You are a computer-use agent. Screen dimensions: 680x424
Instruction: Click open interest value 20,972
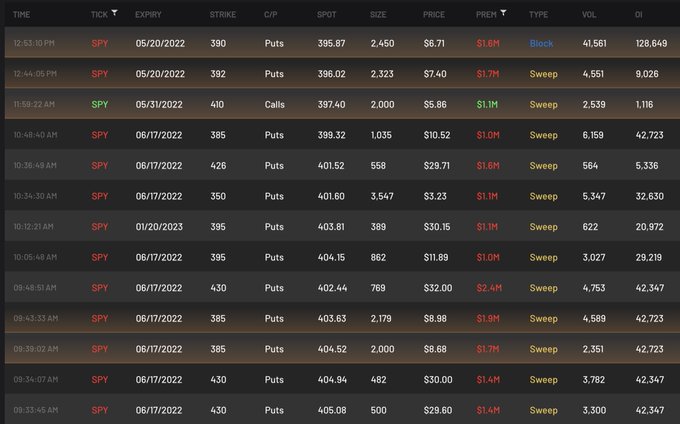[650, 227]
